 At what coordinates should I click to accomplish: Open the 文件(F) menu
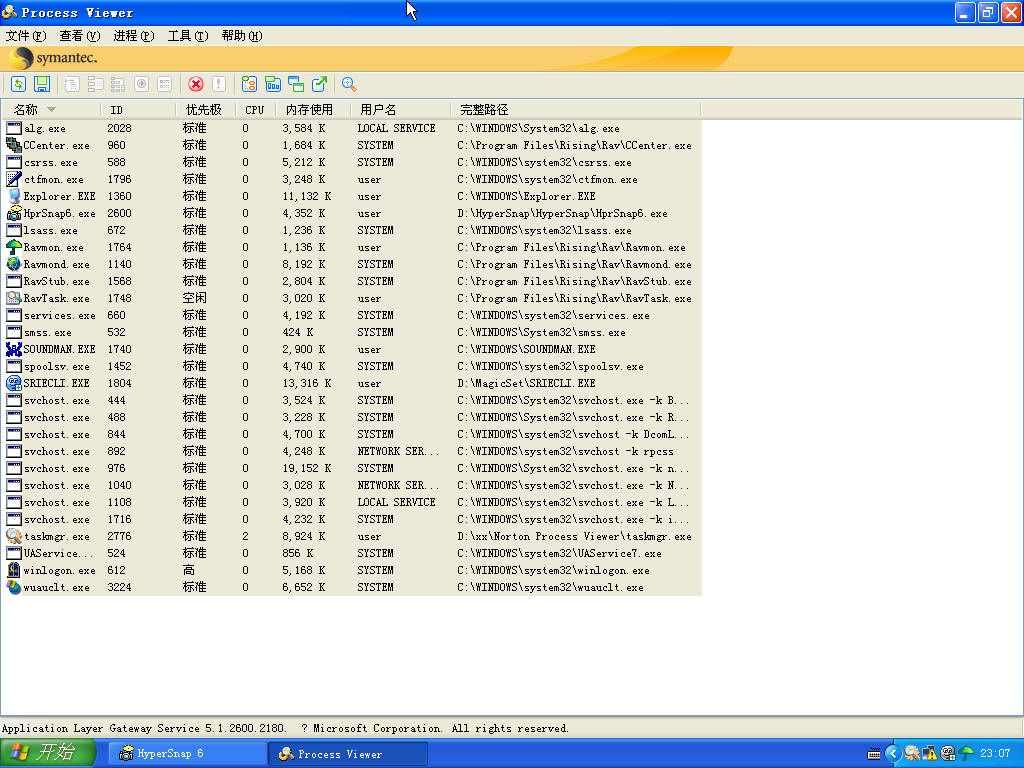(x=25, y=35)
